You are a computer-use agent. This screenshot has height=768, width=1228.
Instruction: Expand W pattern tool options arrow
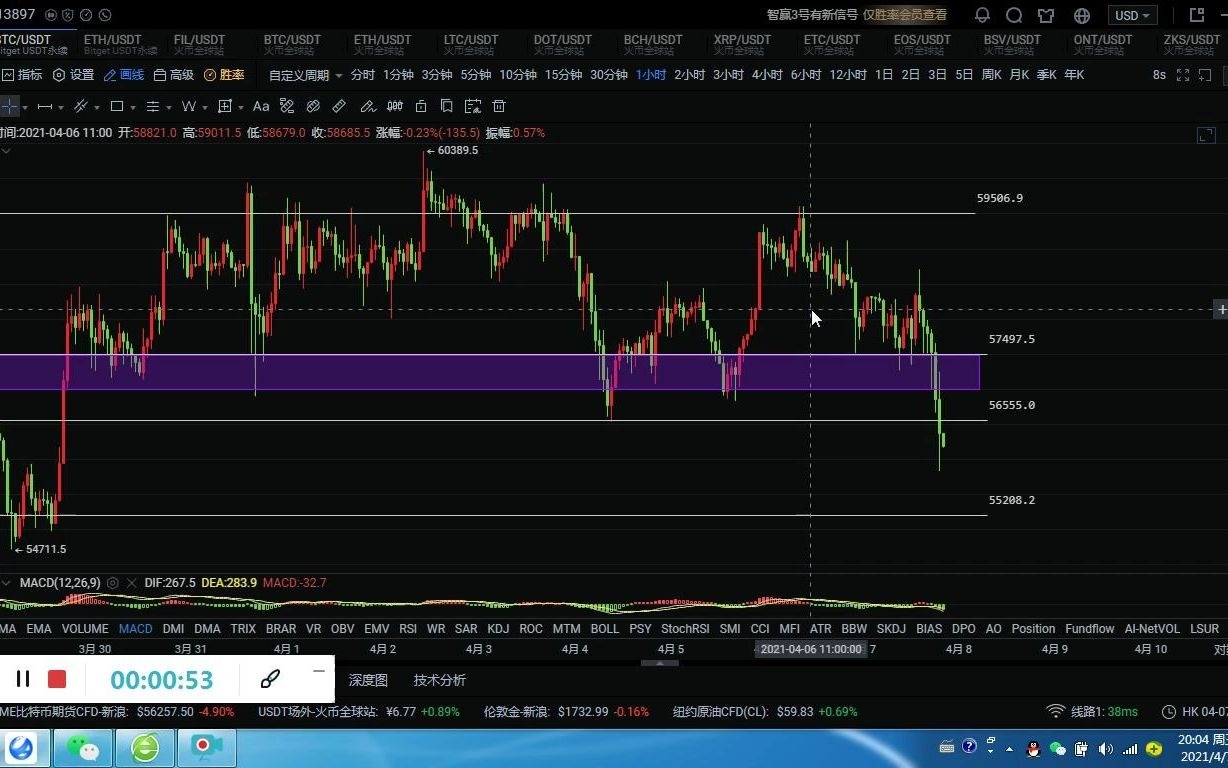(205, 107)
